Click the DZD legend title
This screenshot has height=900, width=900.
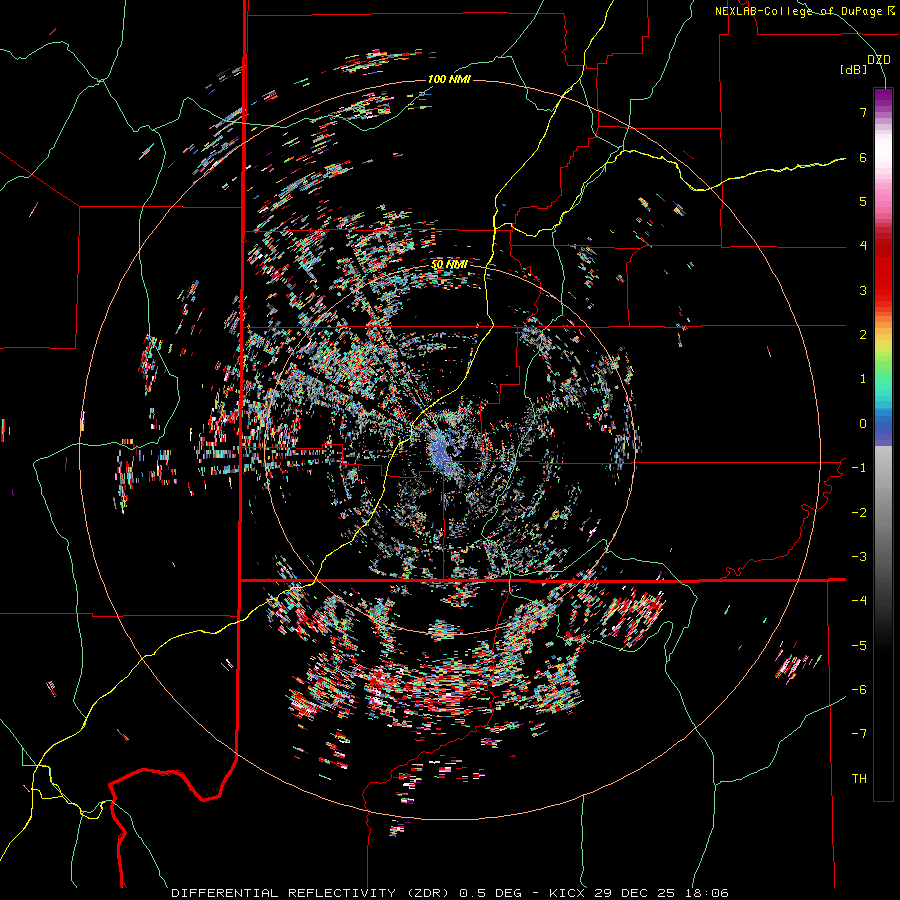pos(878,60)
